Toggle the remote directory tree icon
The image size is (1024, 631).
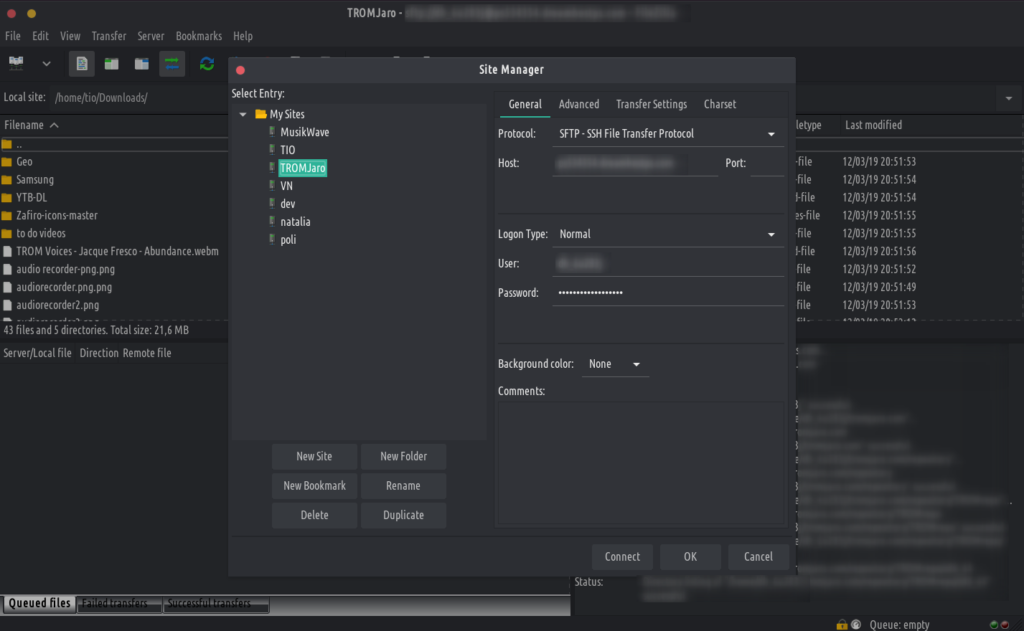click(x=142, y=64)
